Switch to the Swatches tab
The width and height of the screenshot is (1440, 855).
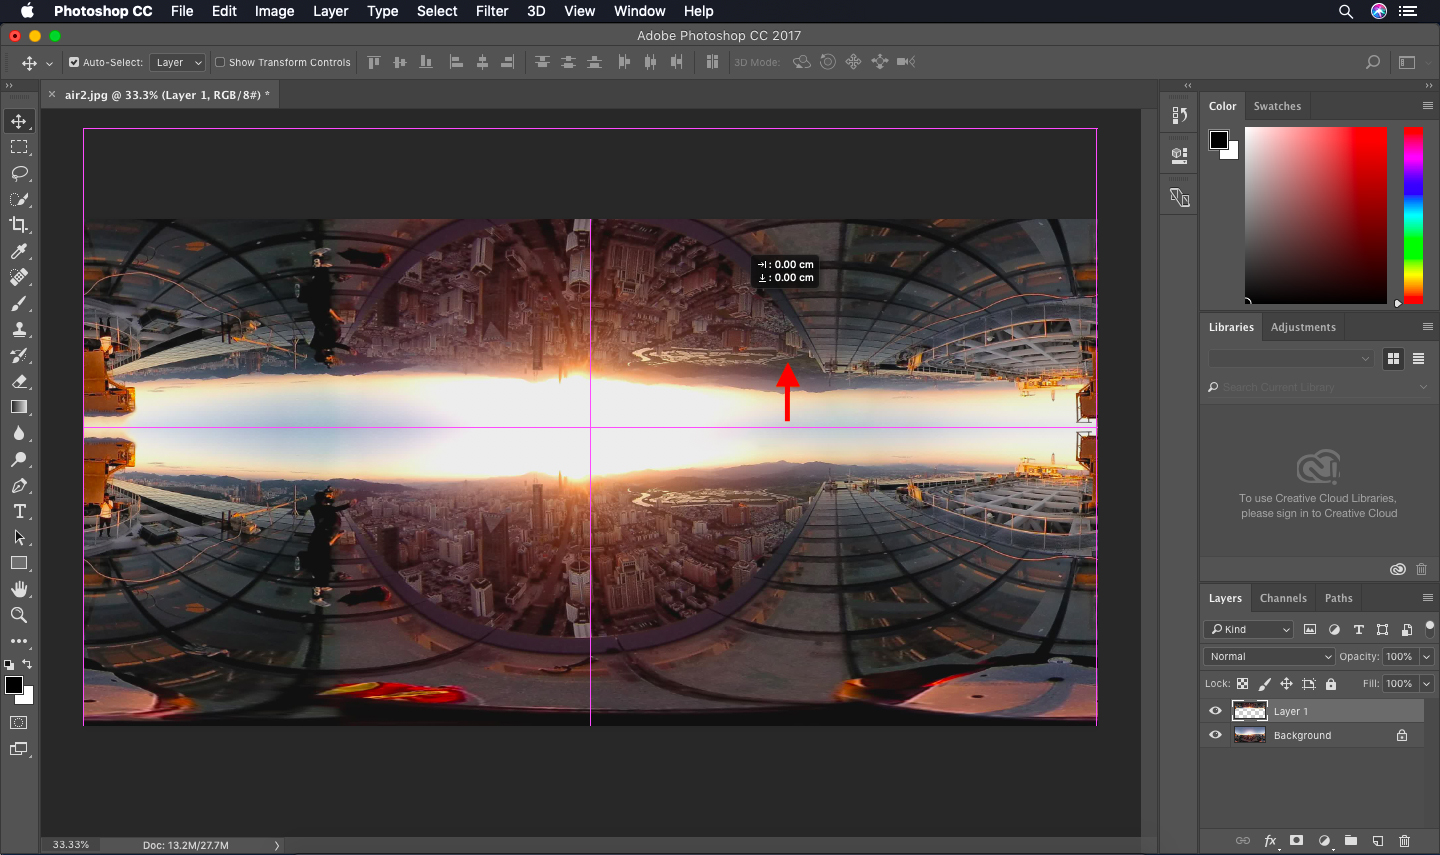click(x=1278, y=106)
